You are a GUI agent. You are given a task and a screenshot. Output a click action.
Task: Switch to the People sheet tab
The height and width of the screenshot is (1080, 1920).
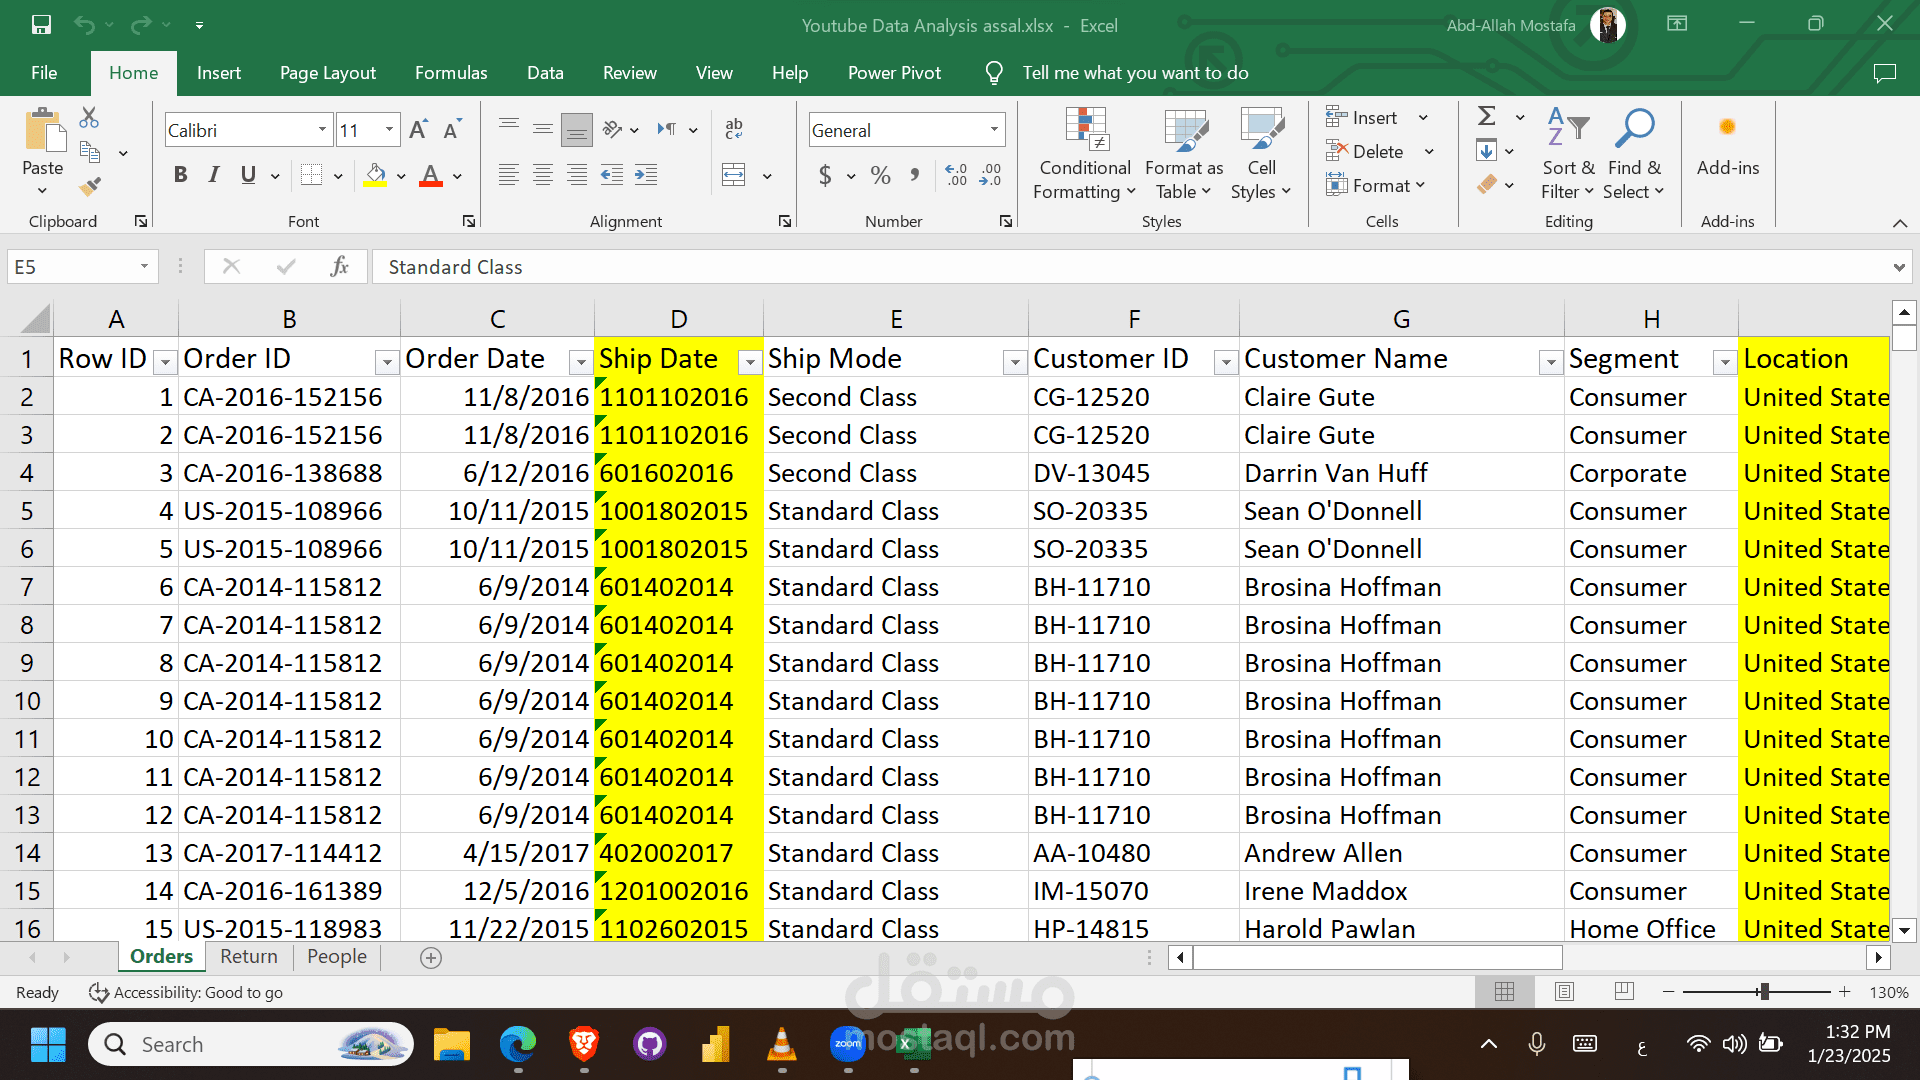tap(336, 956)
